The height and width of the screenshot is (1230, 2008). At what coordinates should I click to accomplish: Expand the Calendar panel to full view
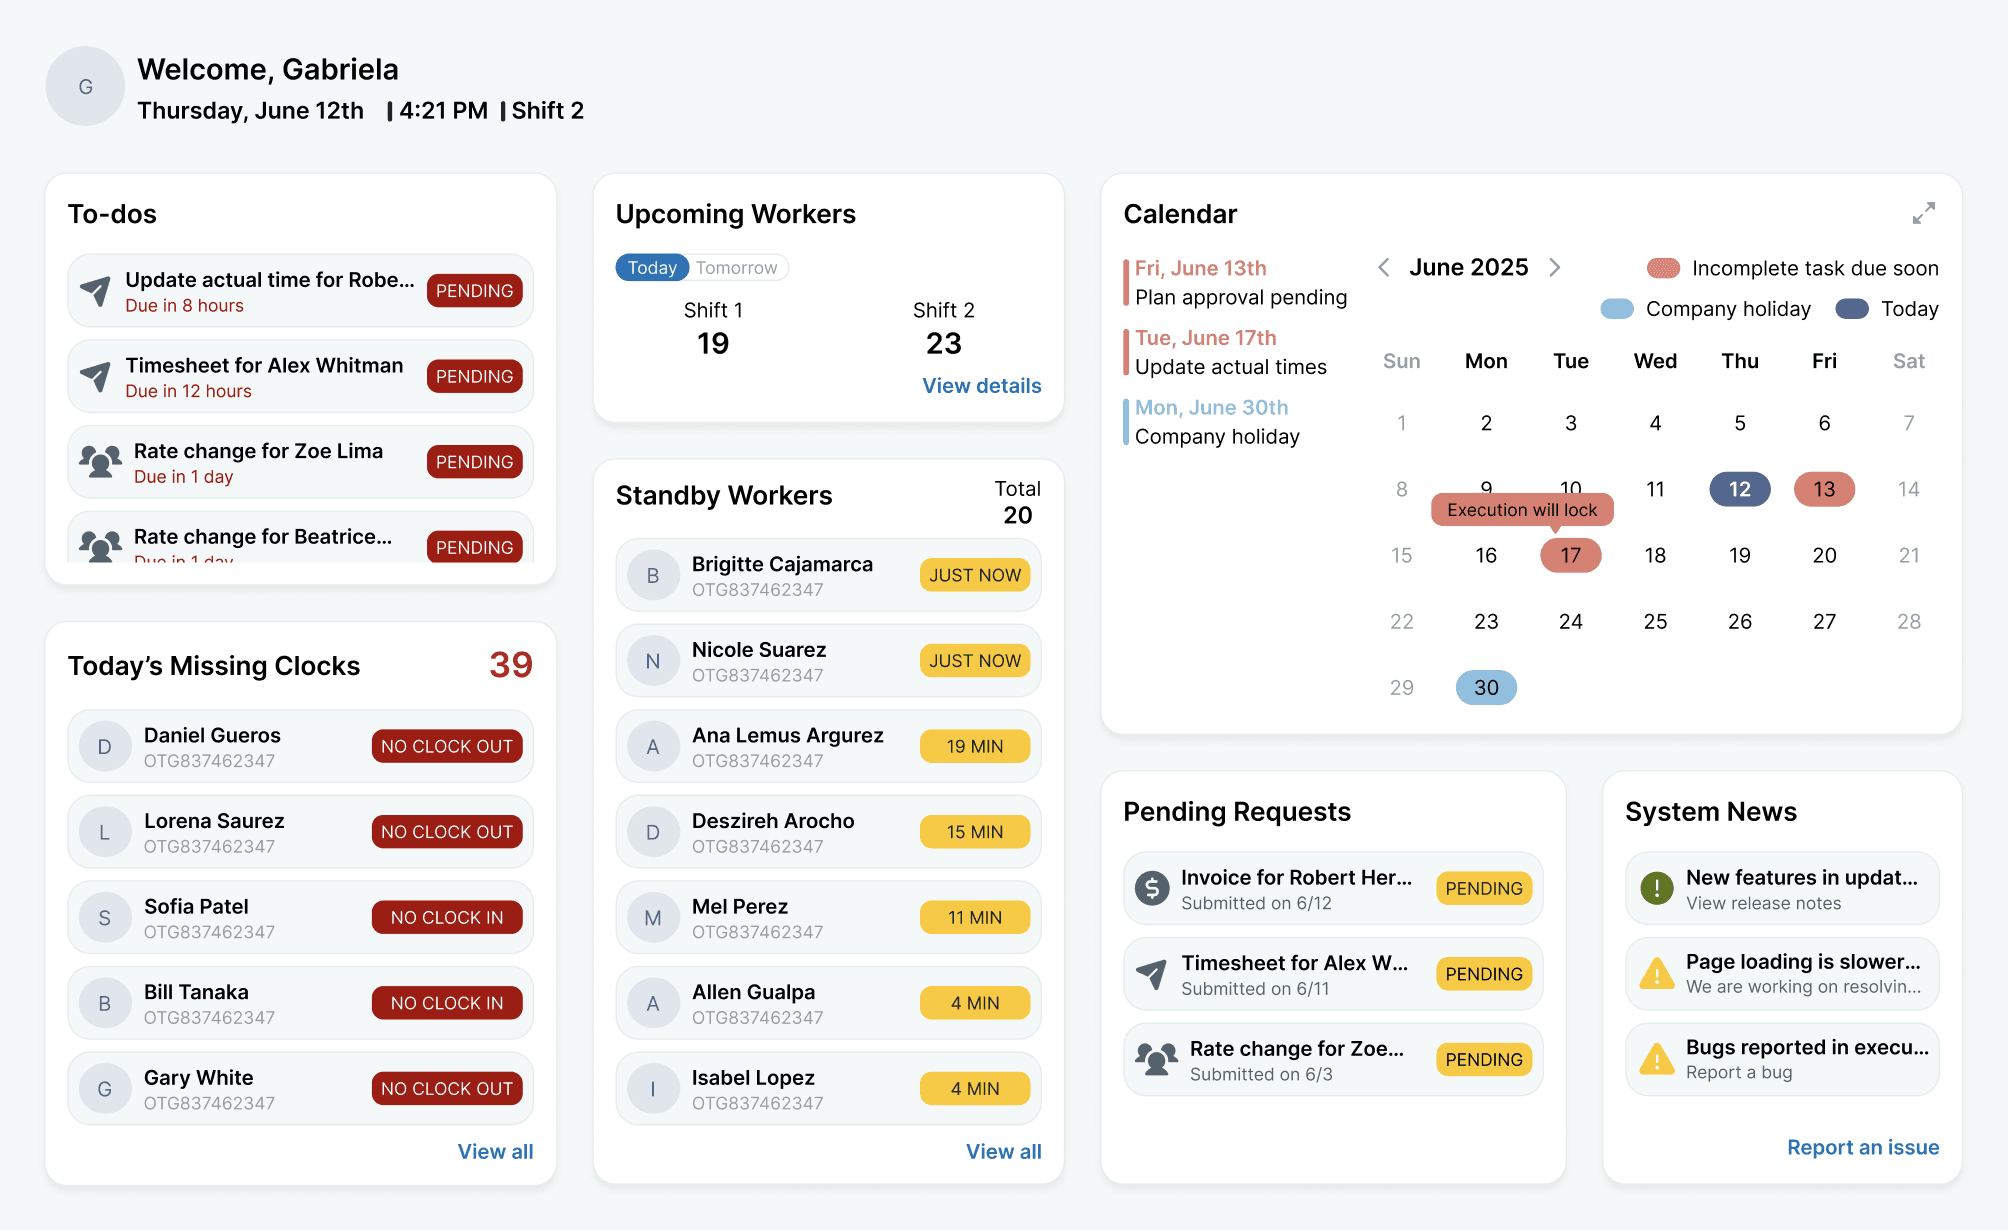tap(1923, 213)
